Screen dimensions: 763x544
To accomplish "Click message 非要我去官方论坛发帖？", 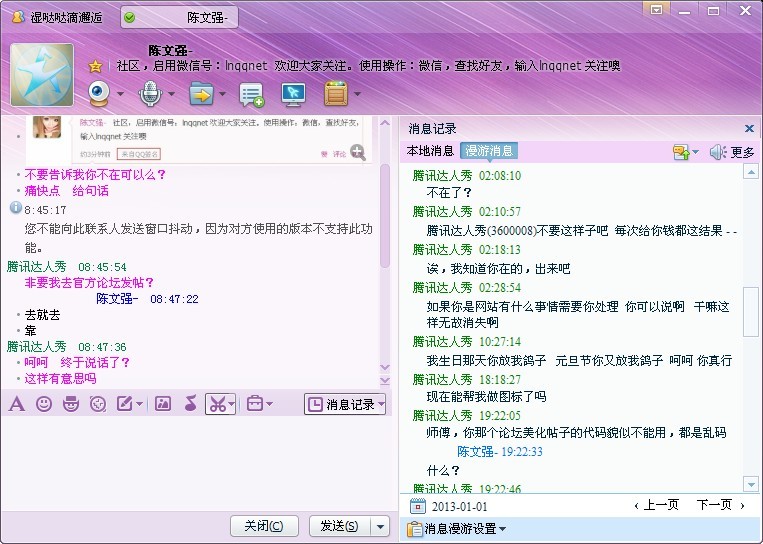I will pyautogui.click(x=89, y=283).
